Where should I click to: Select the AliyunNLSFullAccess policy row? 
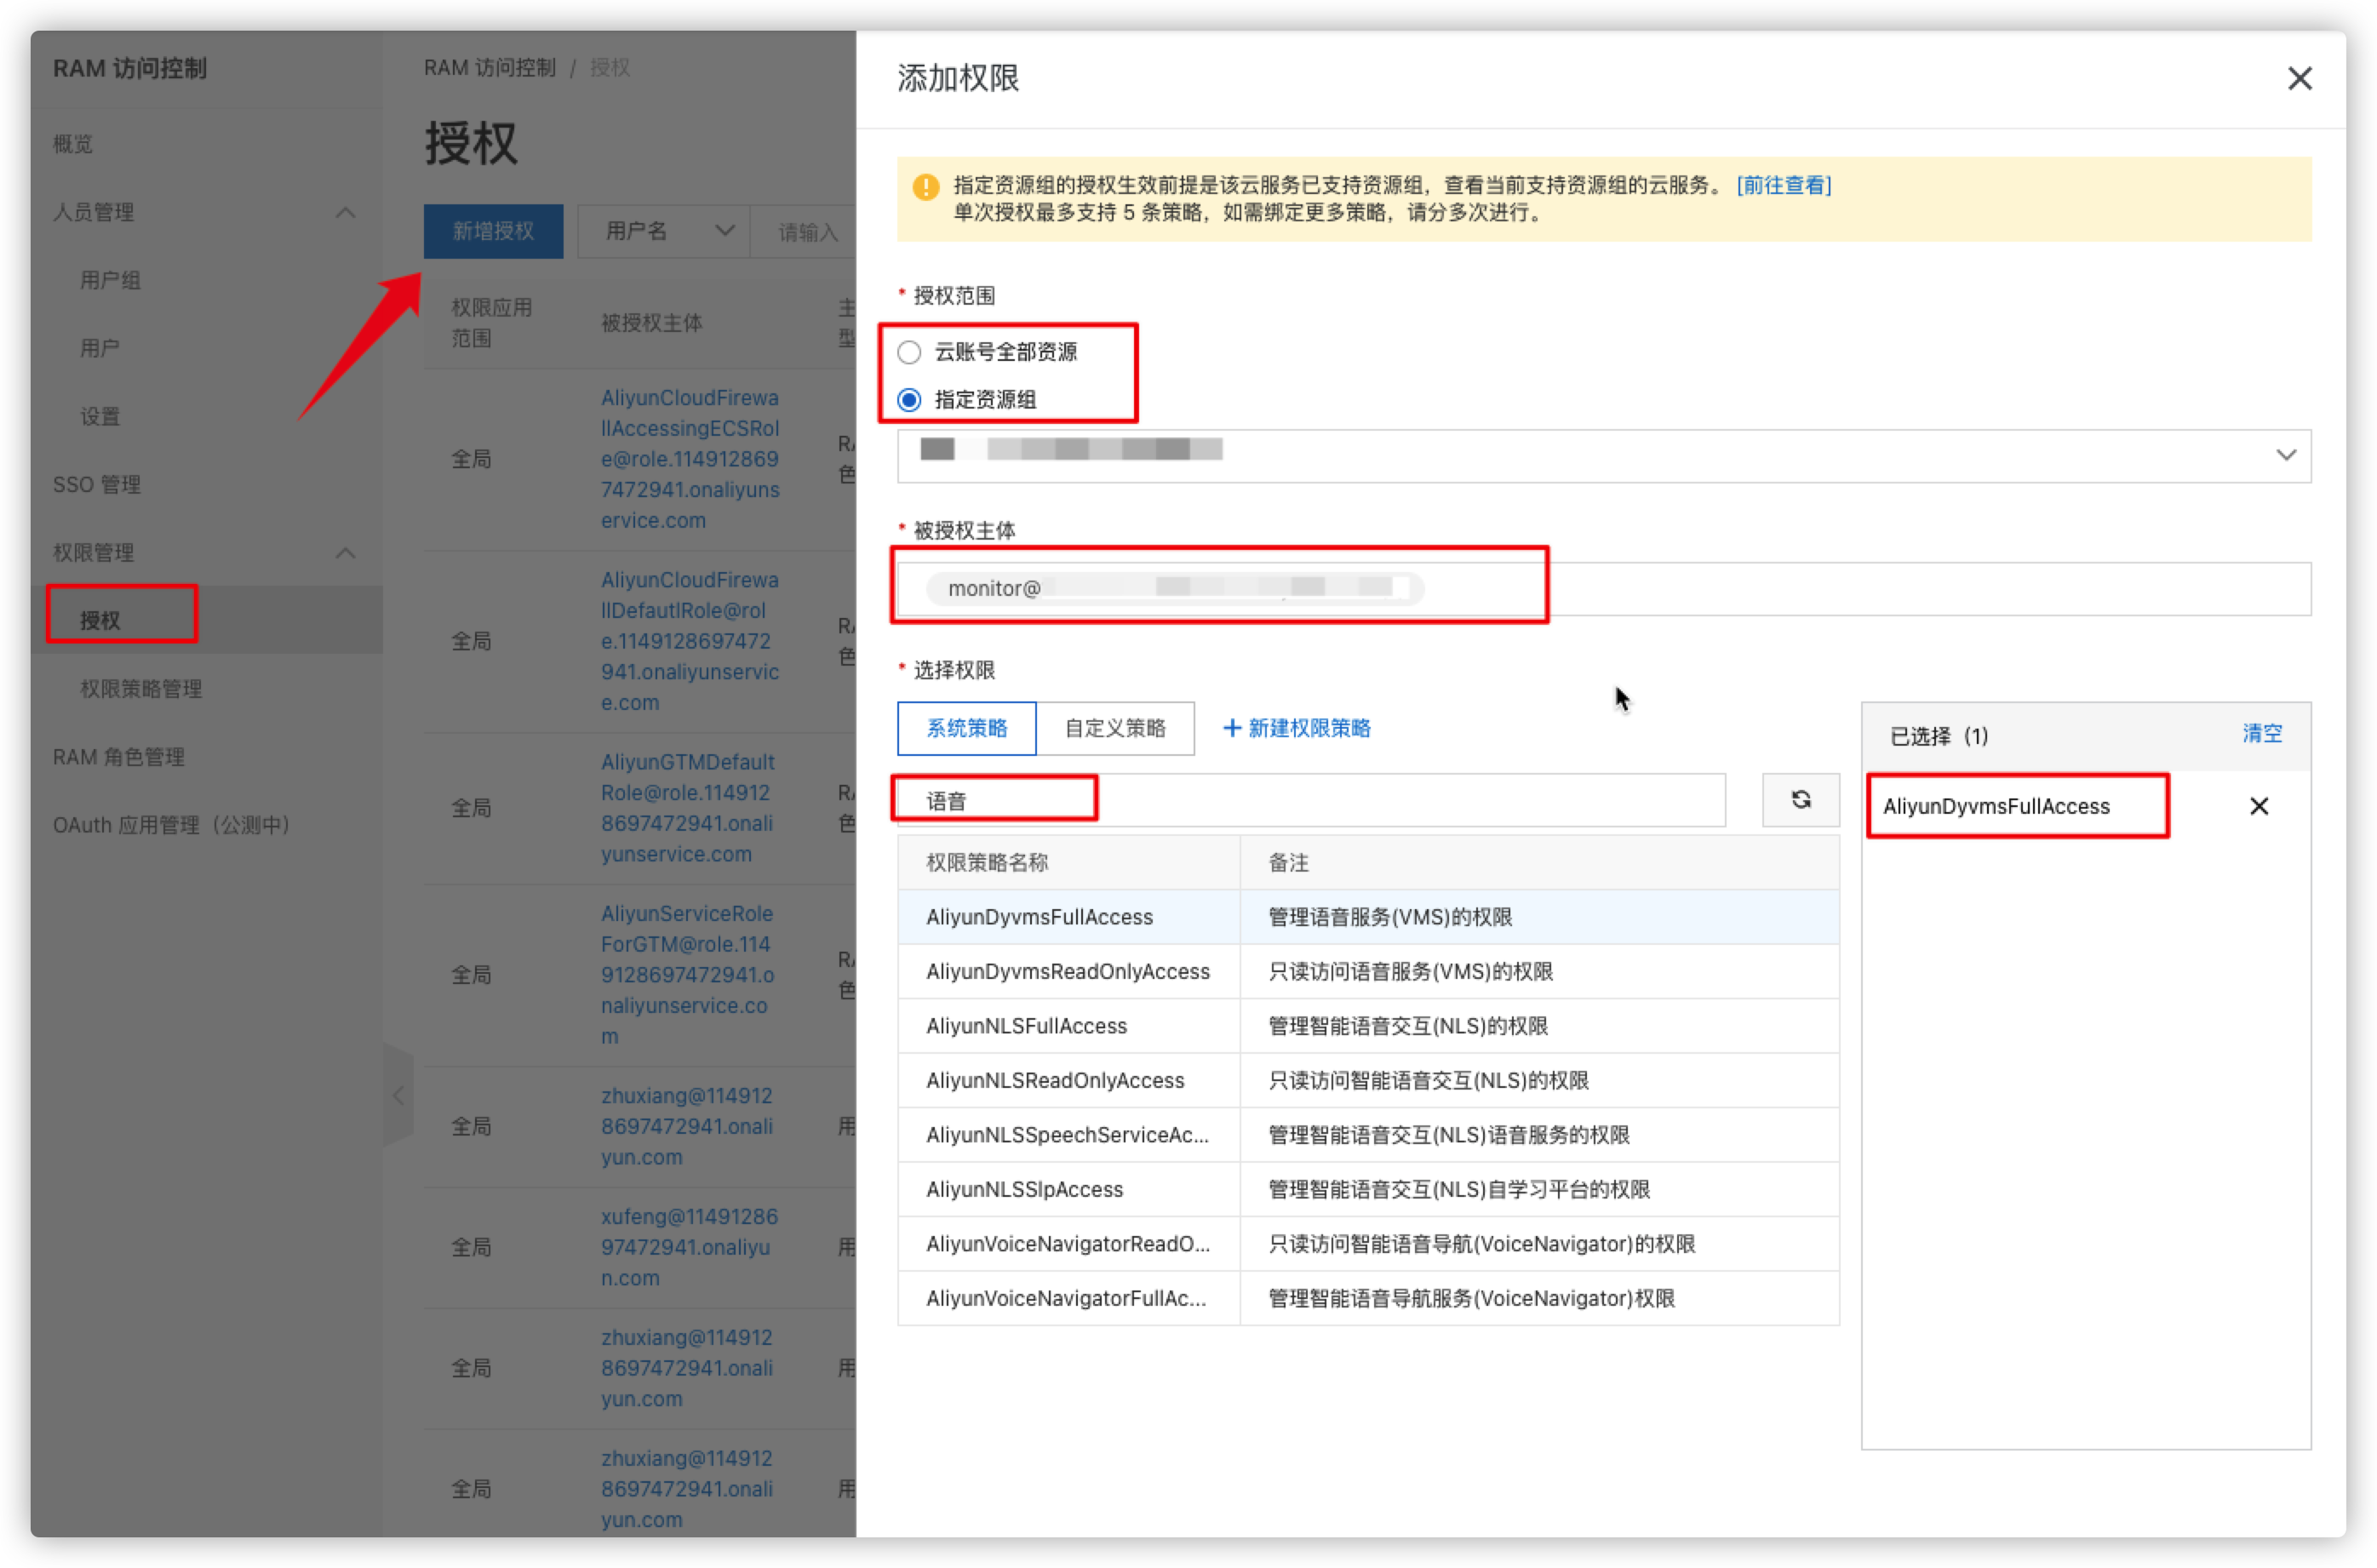click(1367, 1025)
